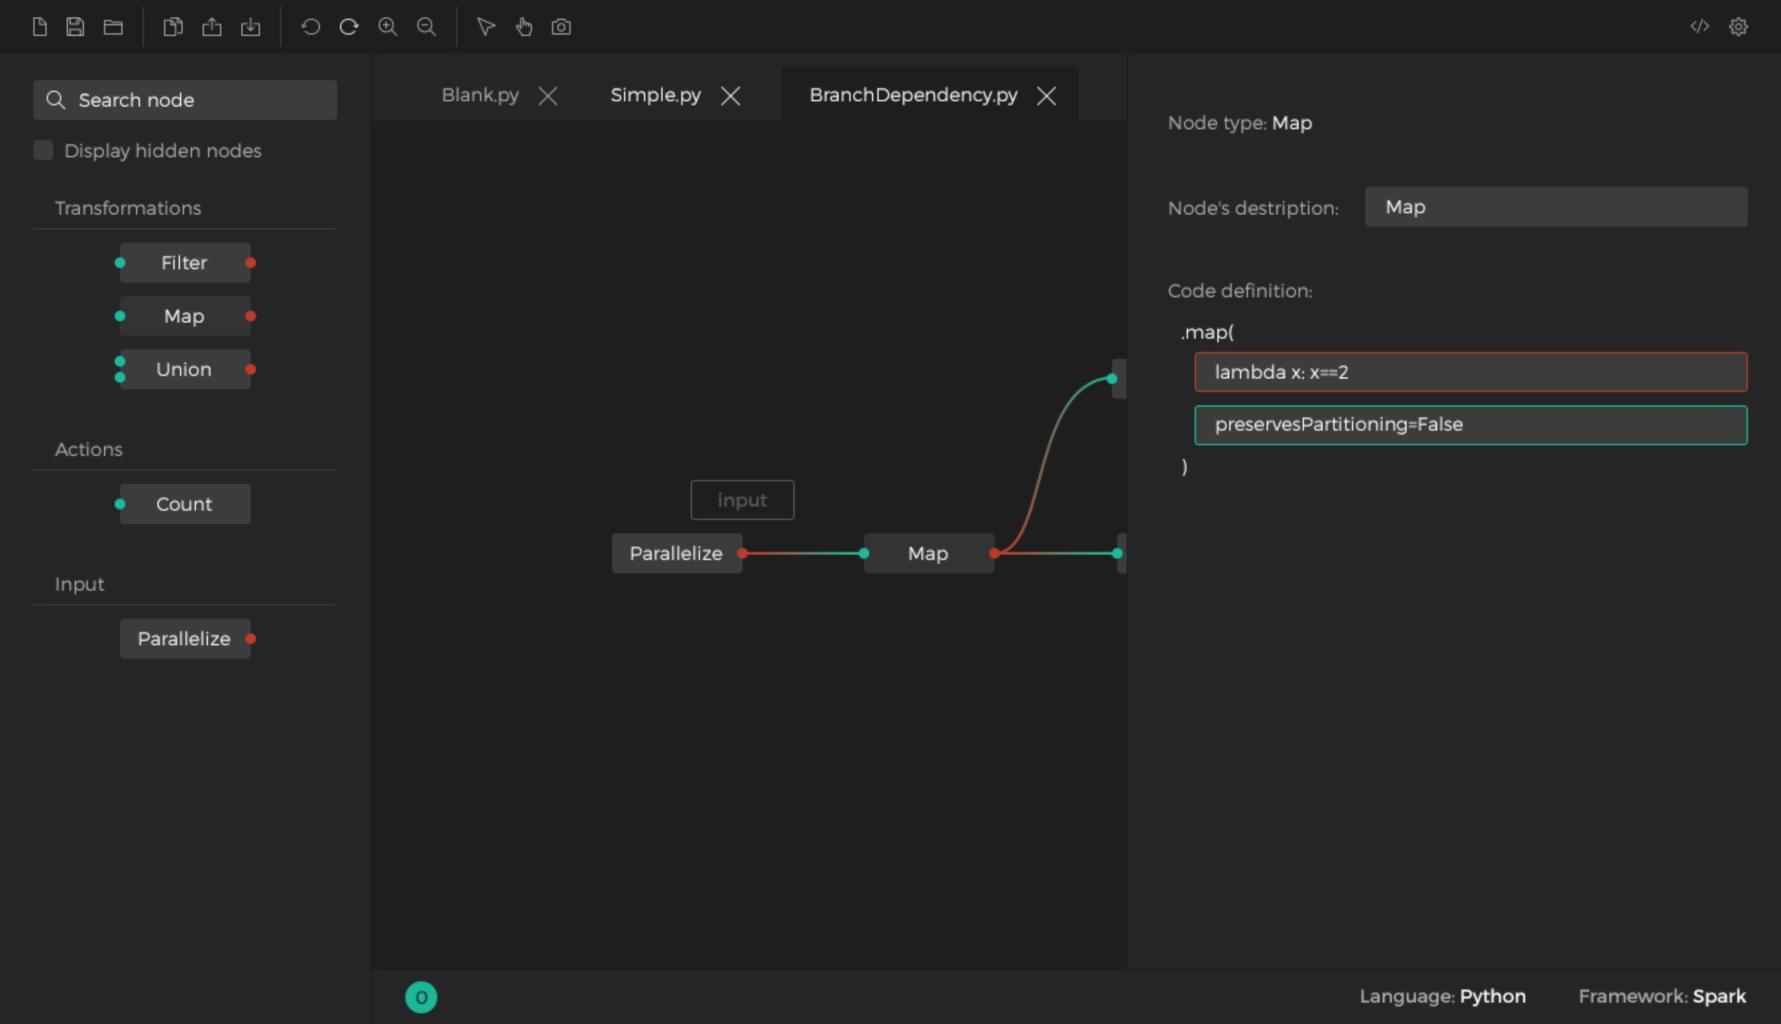Select the Parallelize node on canvas
Image resolution: width=1781 pixels, height=1024 pixels.
[x=676, y=554]
